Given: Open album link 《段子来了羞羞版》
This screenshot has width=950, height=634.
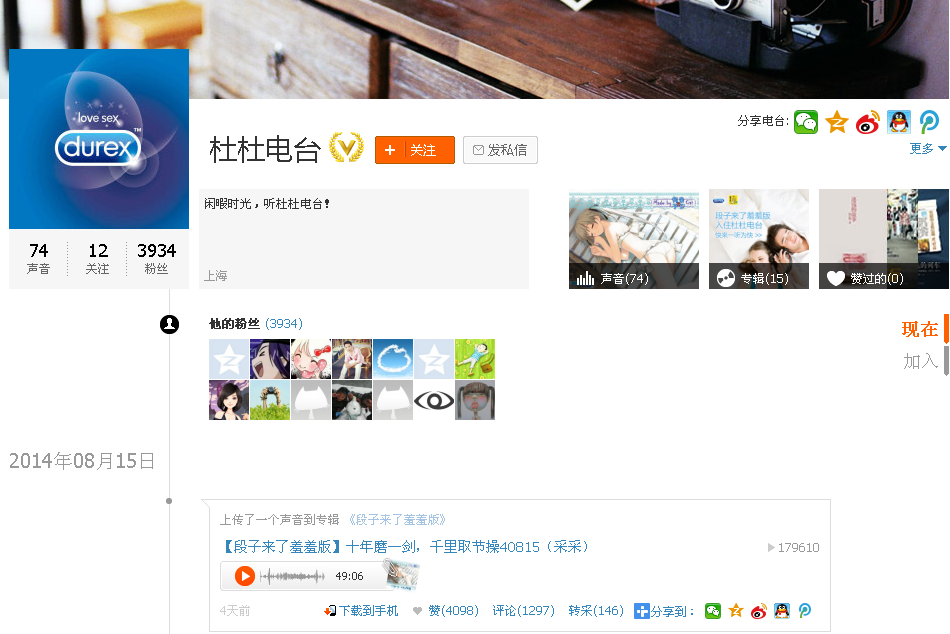Looking at the screenshot, I should 397,519.
